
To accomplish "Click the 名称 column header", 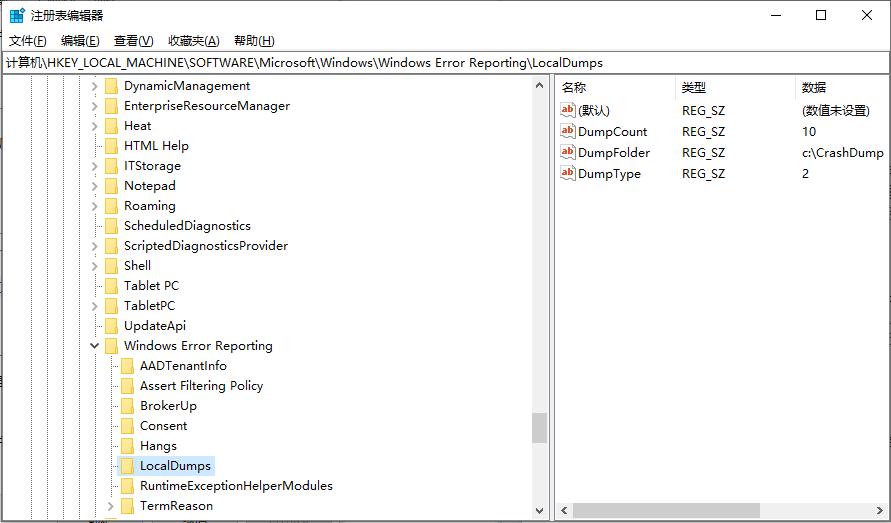I will [615, 88].
